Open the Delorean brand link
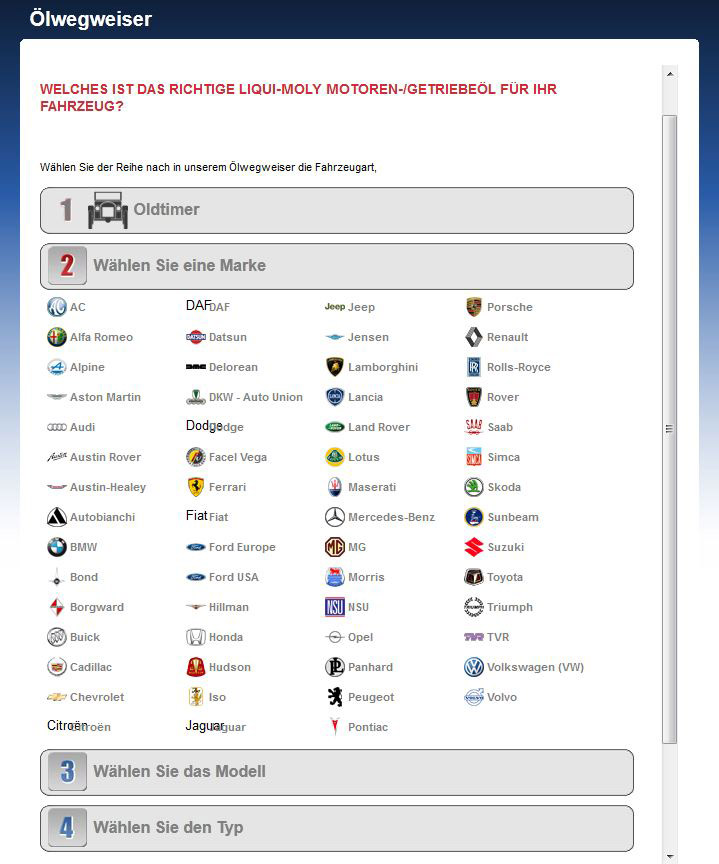Screen dimensions: 719x864 point(233,367)
